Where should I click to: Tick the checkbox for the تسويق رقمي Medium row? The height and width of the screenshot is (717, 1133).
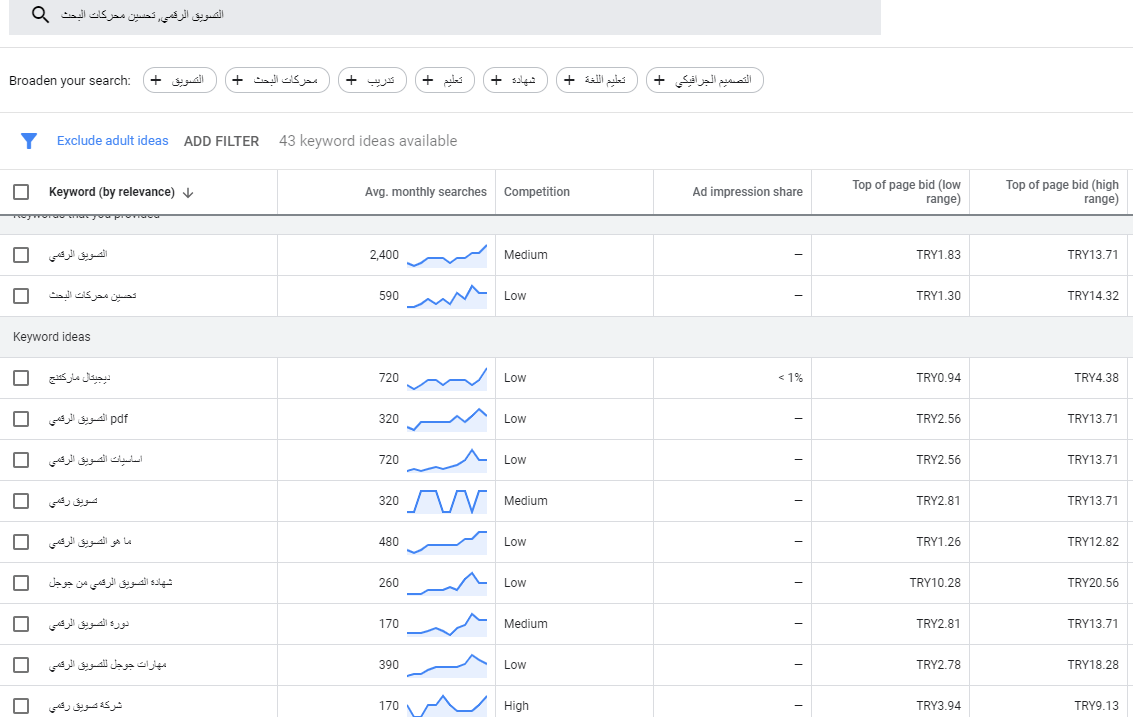pyautogui.click(x=21, y=501)
